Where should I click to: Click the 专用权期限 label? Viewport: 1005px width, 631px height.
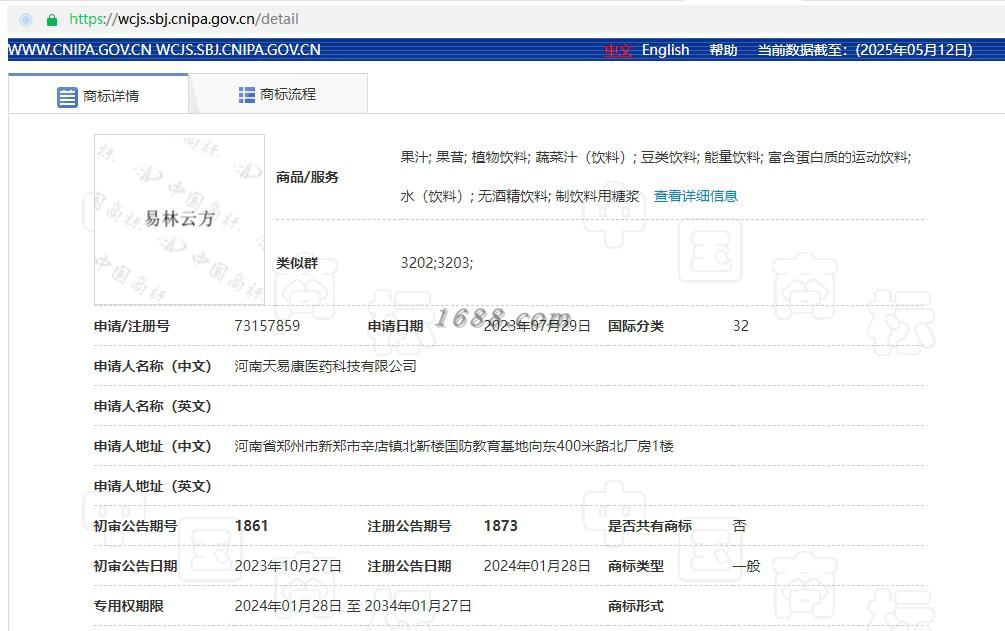[128, 606]
